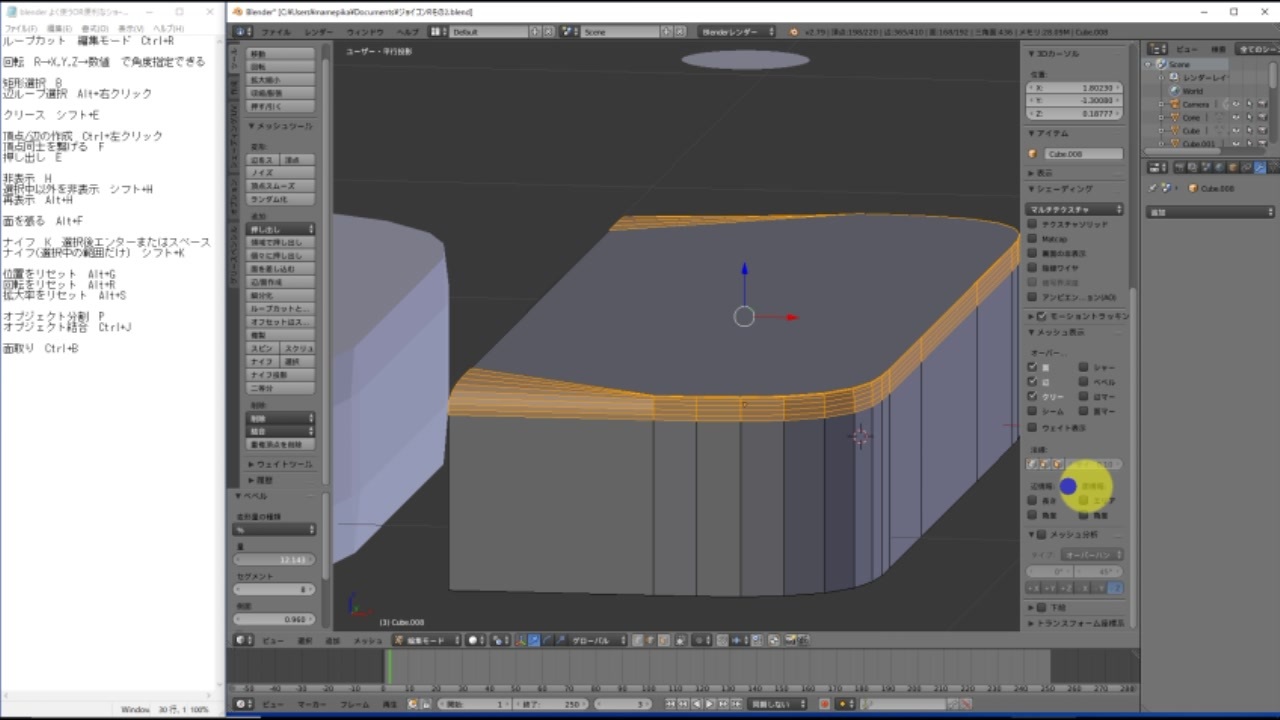Open the ファイル menu

point(276,32)
